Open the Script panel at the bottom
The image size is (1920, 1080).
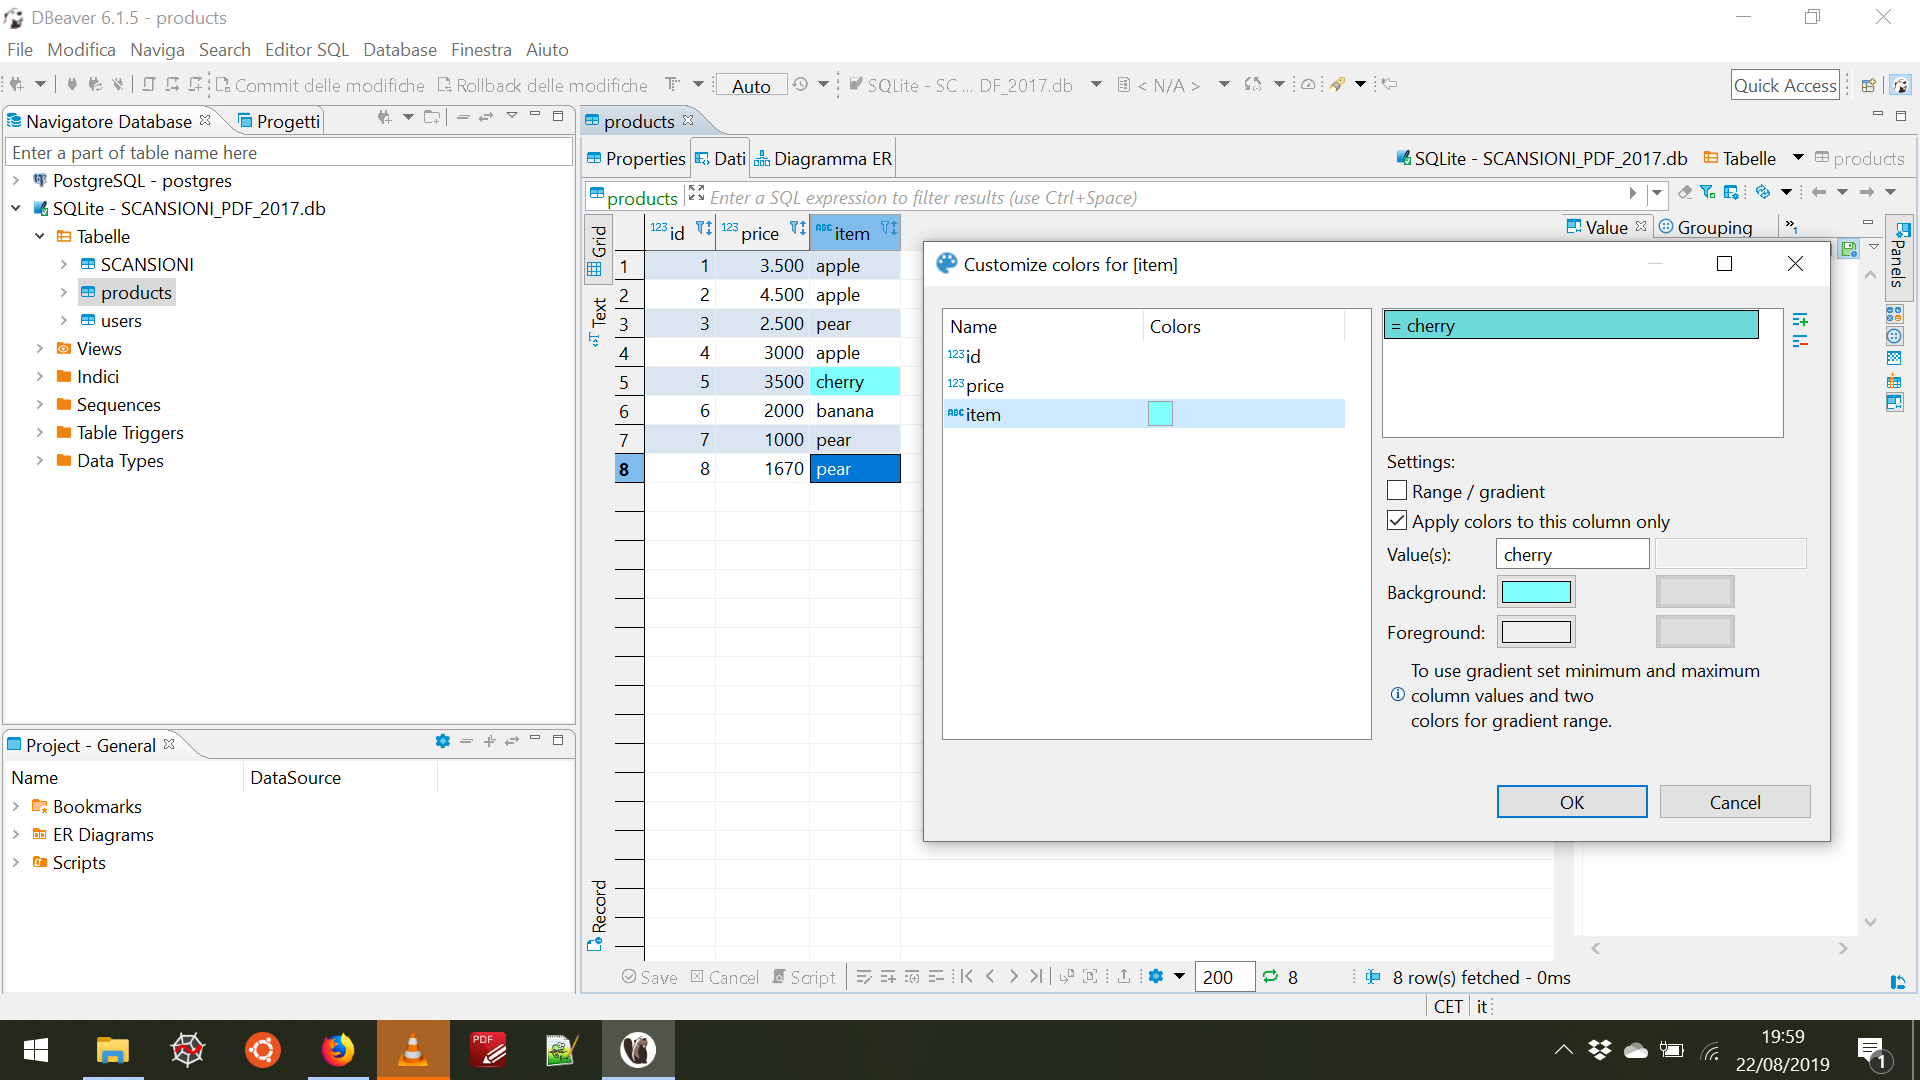click(x=804, y=977)
